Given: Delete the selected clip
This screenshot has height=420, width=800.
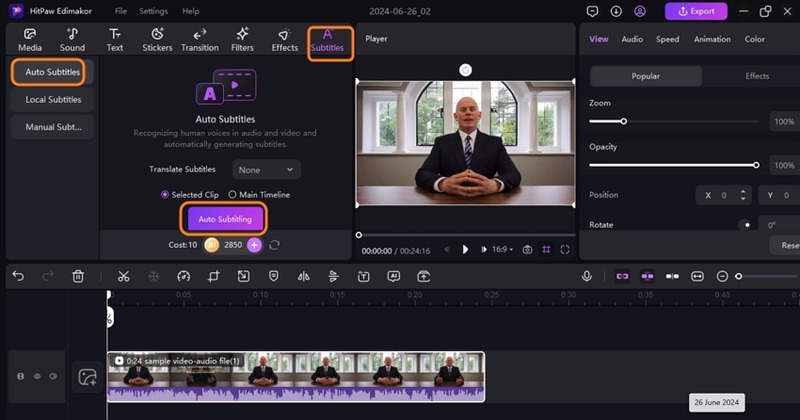Looking at the screenshot, I should click(78, 276).
